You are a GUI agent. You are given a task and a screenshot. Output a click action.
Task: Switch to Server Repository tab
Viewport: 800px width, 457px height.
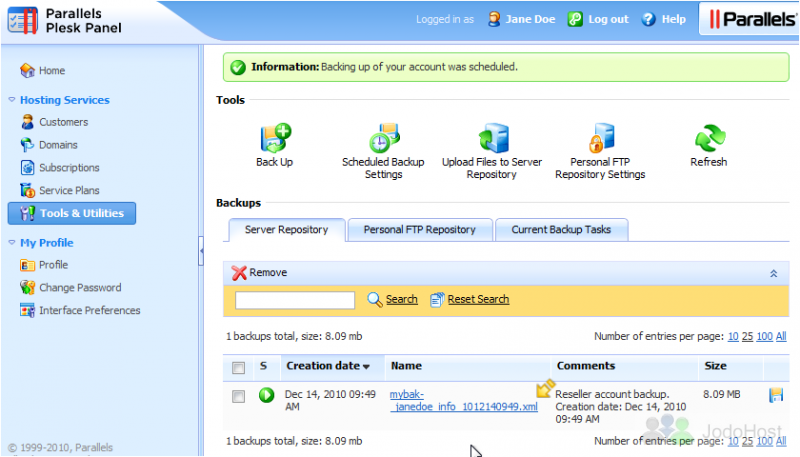pyautogui.click(x=286, y=230)
